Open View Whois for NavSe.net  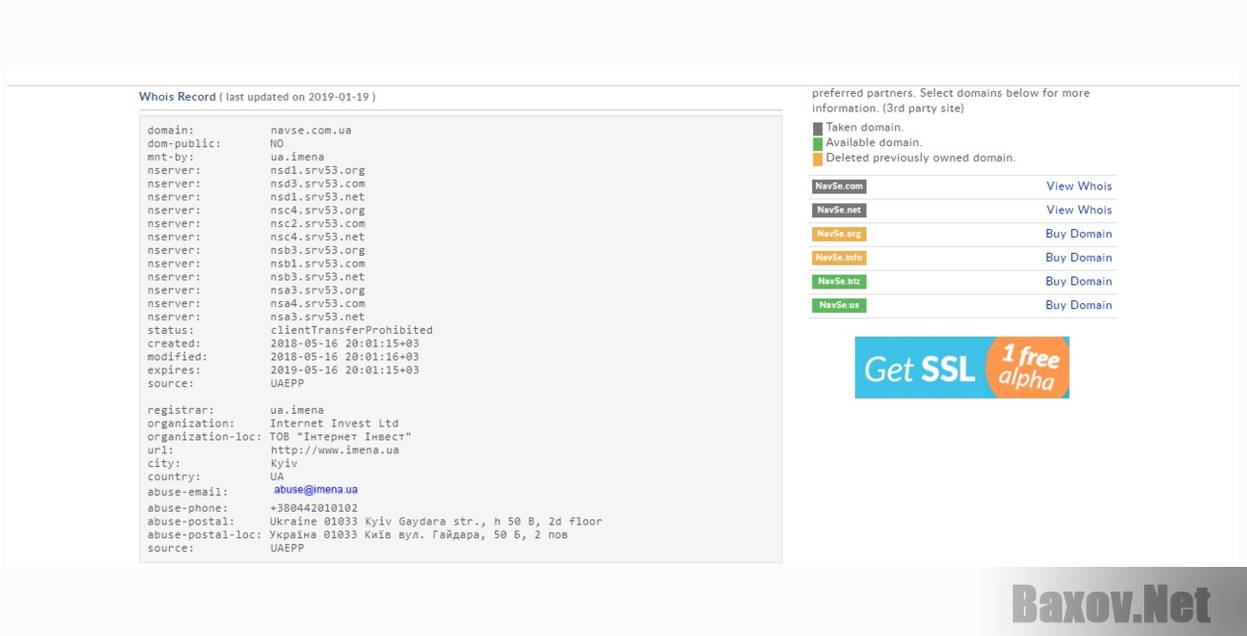click(1079, 210)
